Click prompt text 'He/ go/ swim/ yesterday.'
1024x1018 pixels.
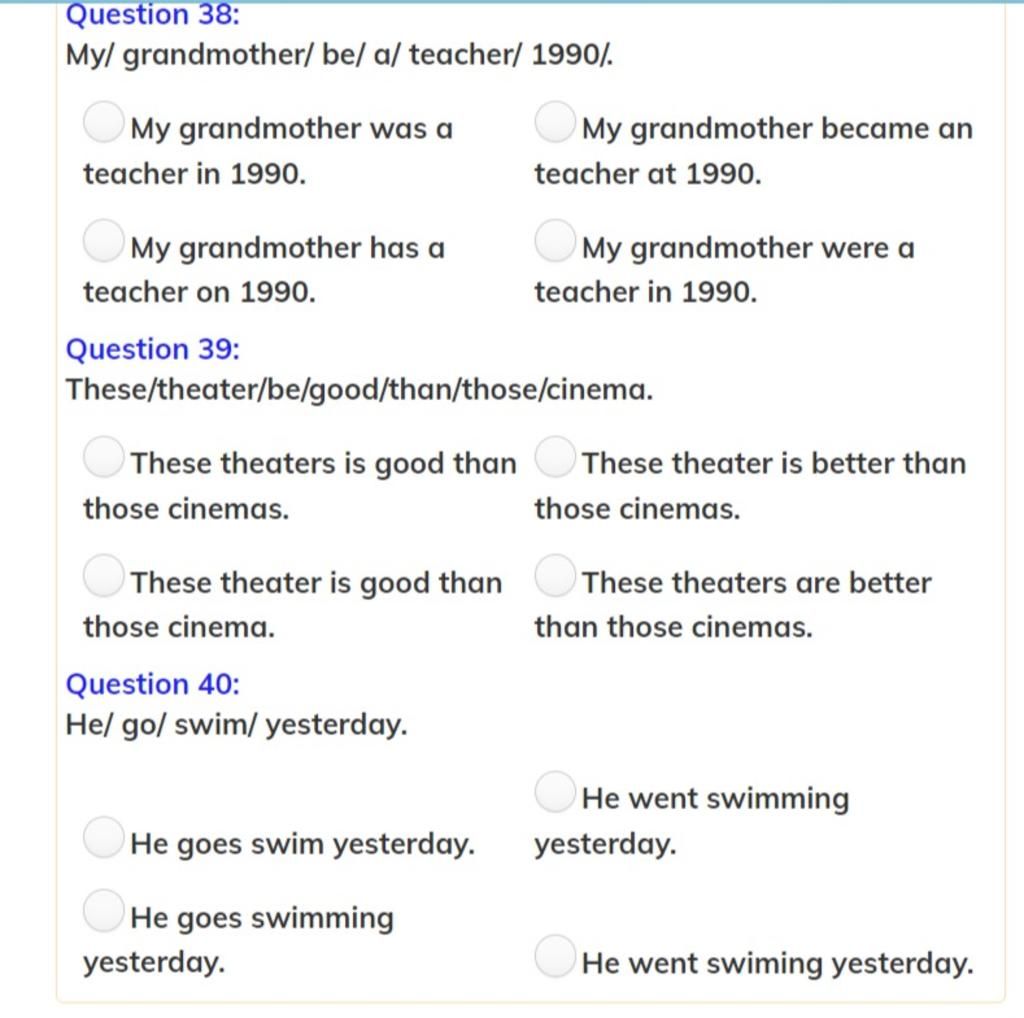(x=236, y=725)
